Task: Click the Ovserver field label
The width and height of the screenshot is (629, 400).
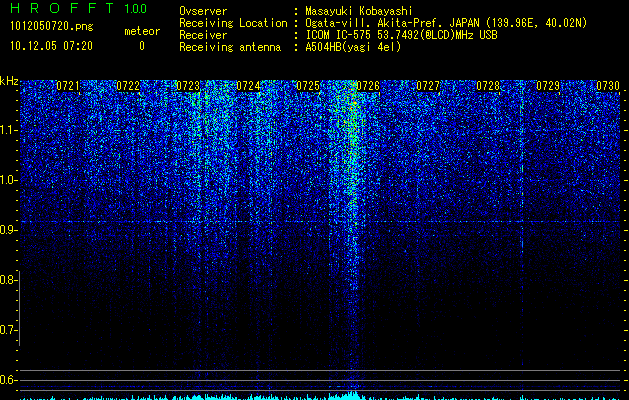Action: (203, 11)
